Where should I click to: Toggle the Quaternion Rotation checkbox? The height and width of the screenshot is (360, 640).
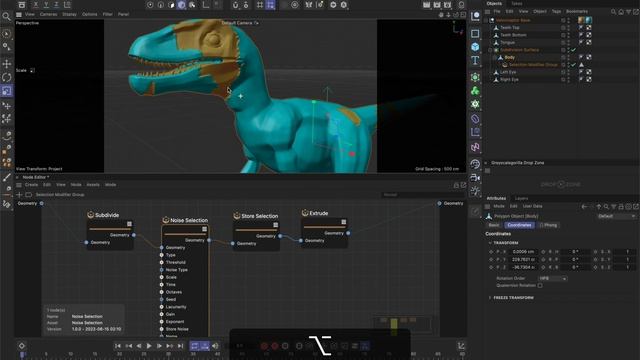540,285
